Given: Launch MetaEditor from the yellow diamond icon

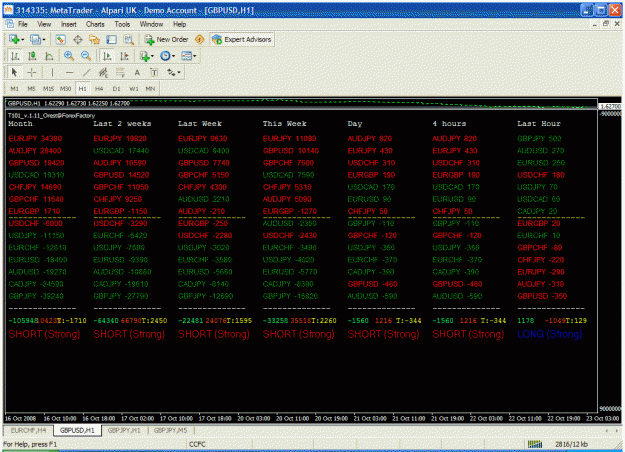Looking at the screenshot, I should (x=200, y=39).
